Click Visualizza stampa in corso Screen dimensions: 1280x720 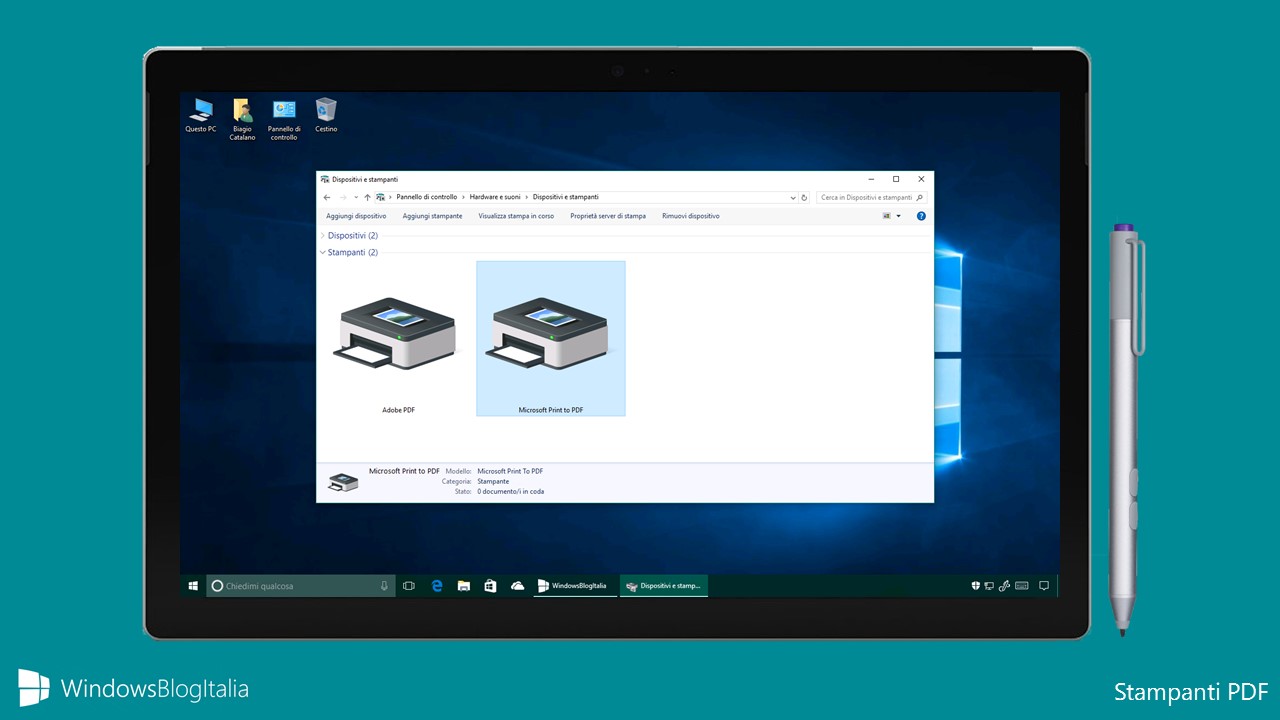pos(516,216)
